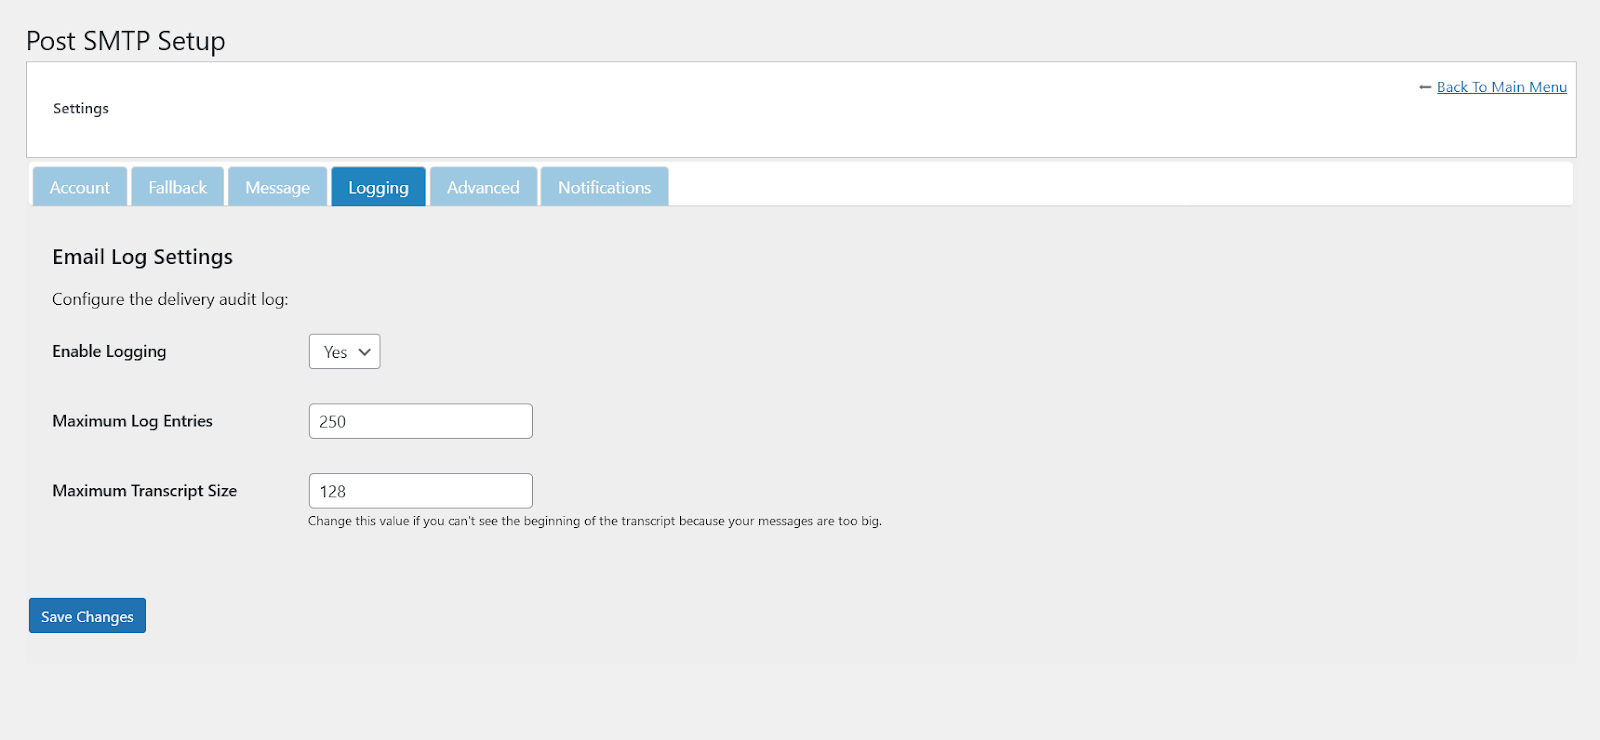
Task: Open the Notifications tab
Action: pos(604,187)
